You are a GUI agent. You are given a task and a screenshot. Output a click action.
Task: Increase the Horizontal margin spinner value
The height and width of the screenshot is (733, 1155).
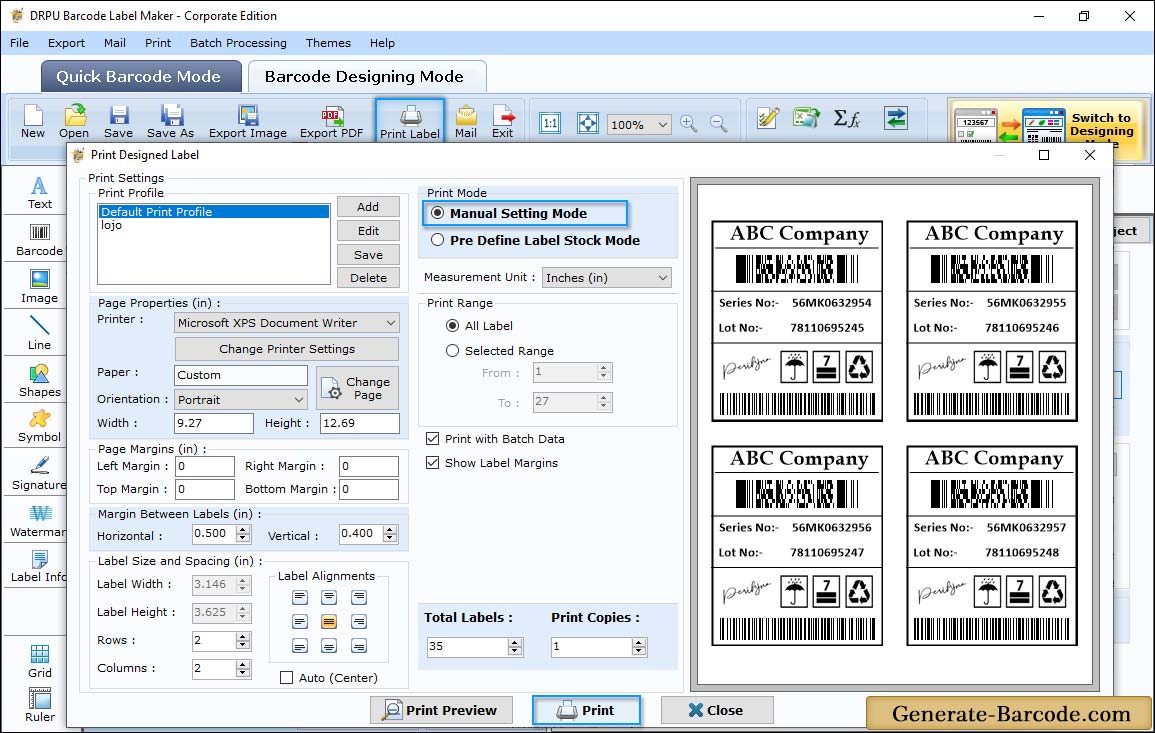pos(243,530)
